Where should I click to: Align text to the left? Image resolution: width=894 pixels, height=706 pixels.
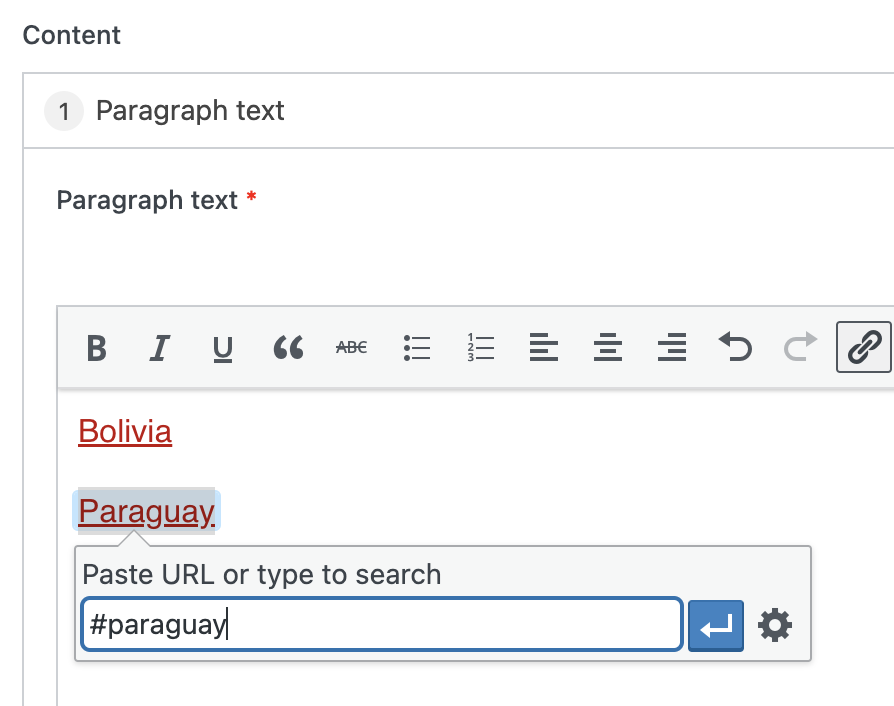point(543,348)
